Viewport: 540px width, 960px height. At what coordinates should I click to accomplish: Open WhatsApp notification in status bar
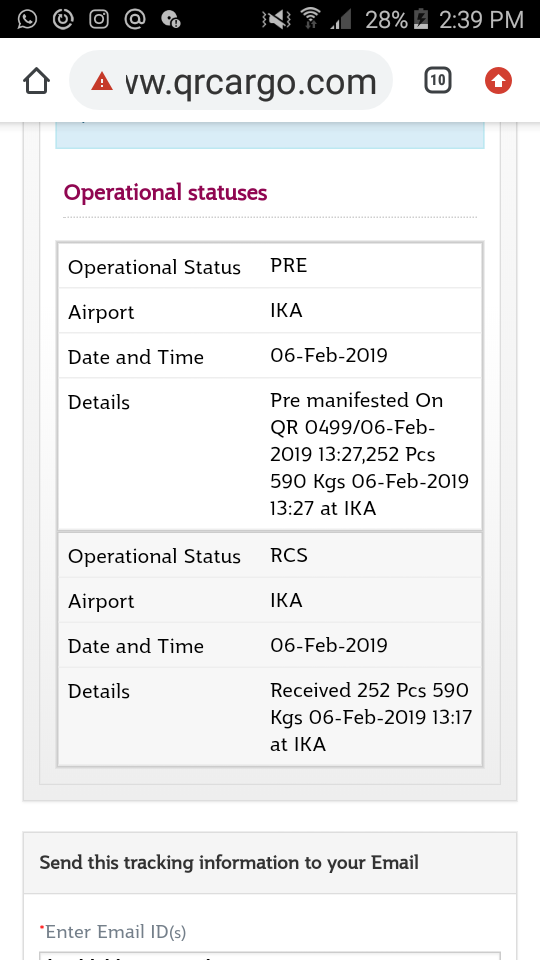click(27, 20)
